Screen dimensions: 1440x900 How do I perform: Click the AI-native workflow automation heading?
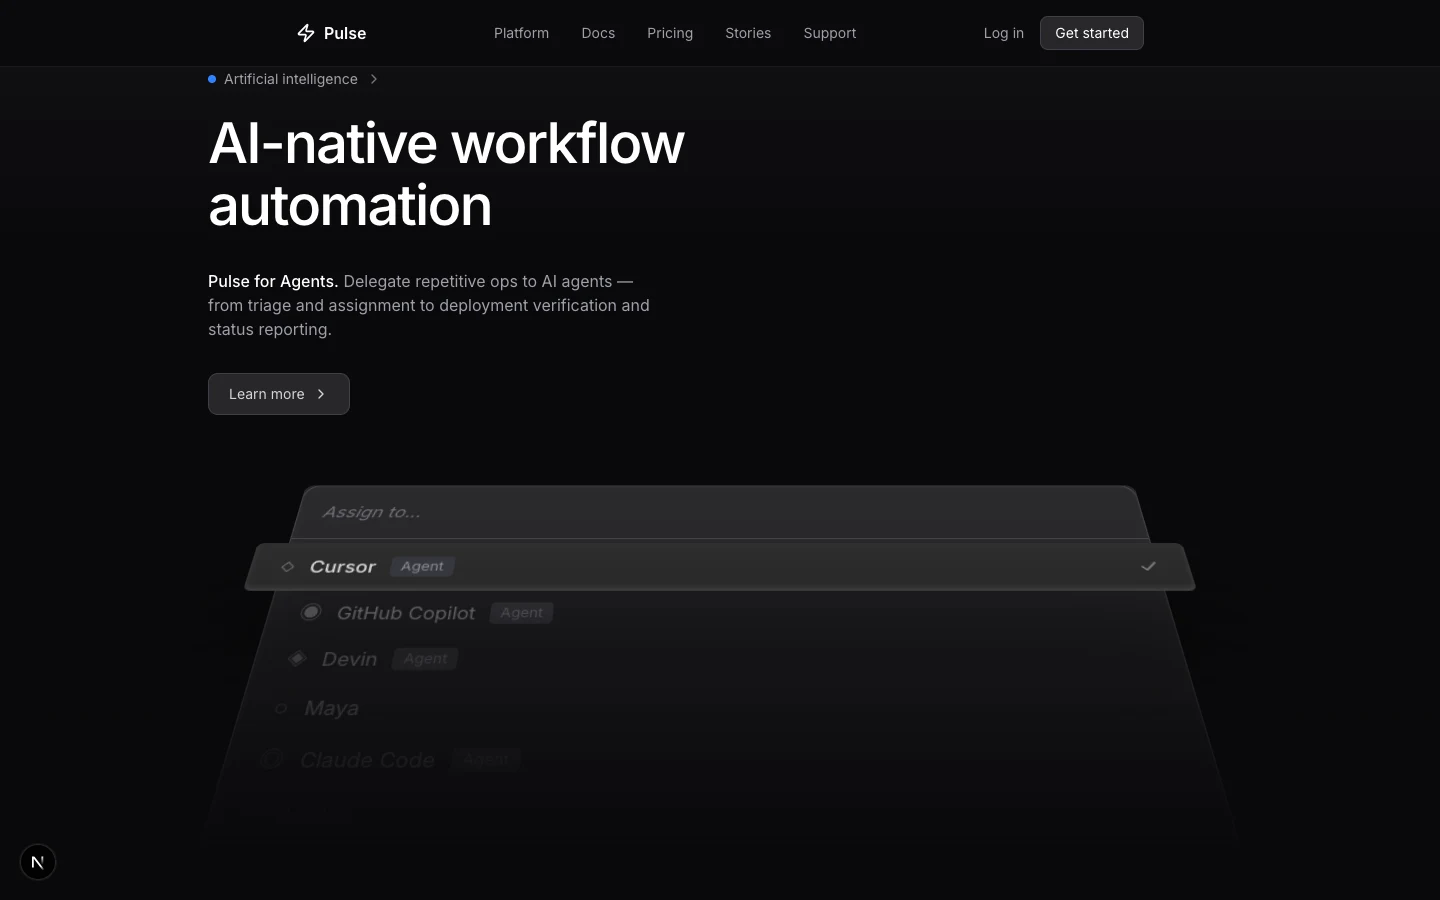446,174
